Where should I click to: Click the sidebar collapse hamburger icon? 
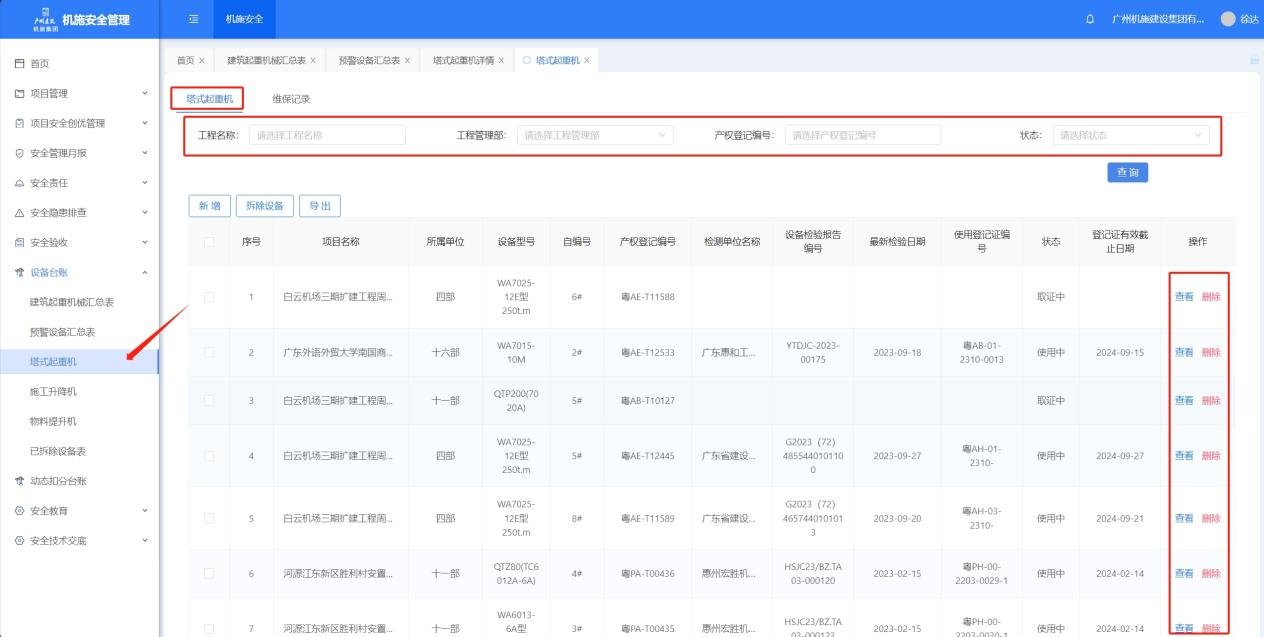pyautogui.click(x=193, y=19)
